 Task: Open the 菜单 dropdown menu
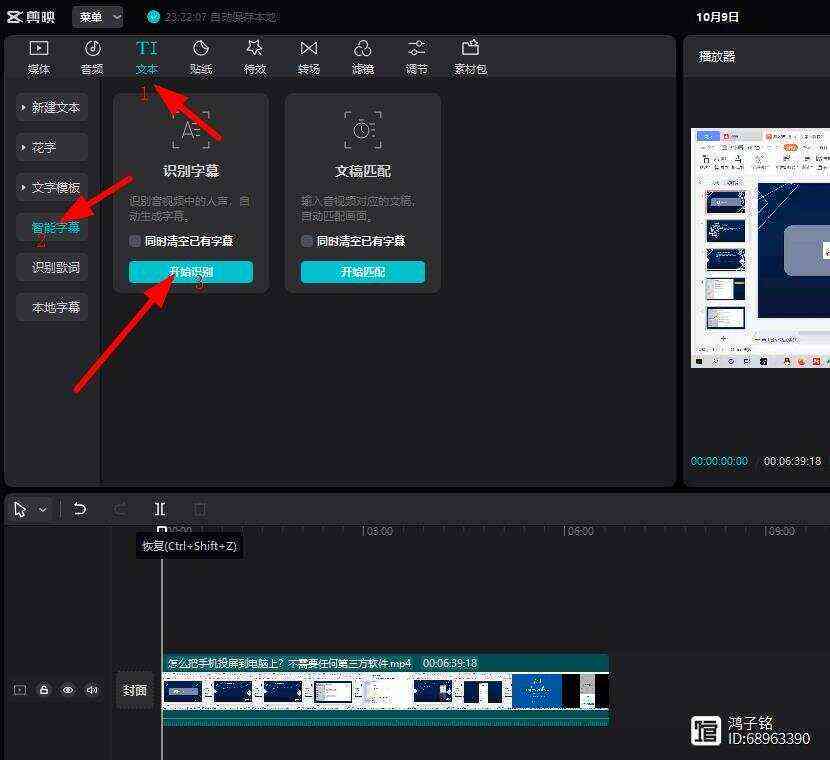click(98, 17)
